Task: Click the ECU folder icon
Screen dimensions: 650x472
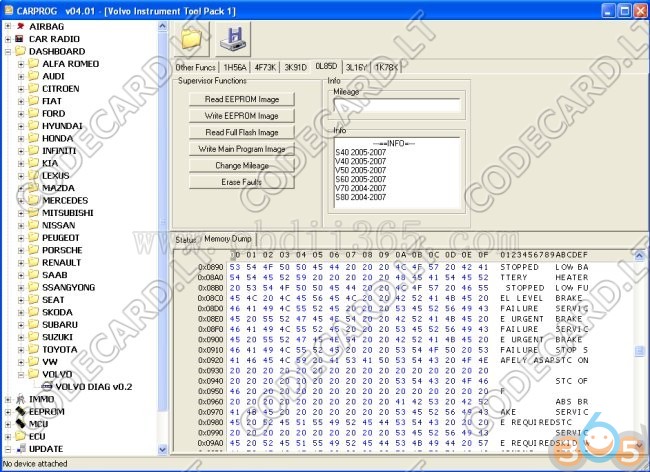Action: tap(20, 436)
